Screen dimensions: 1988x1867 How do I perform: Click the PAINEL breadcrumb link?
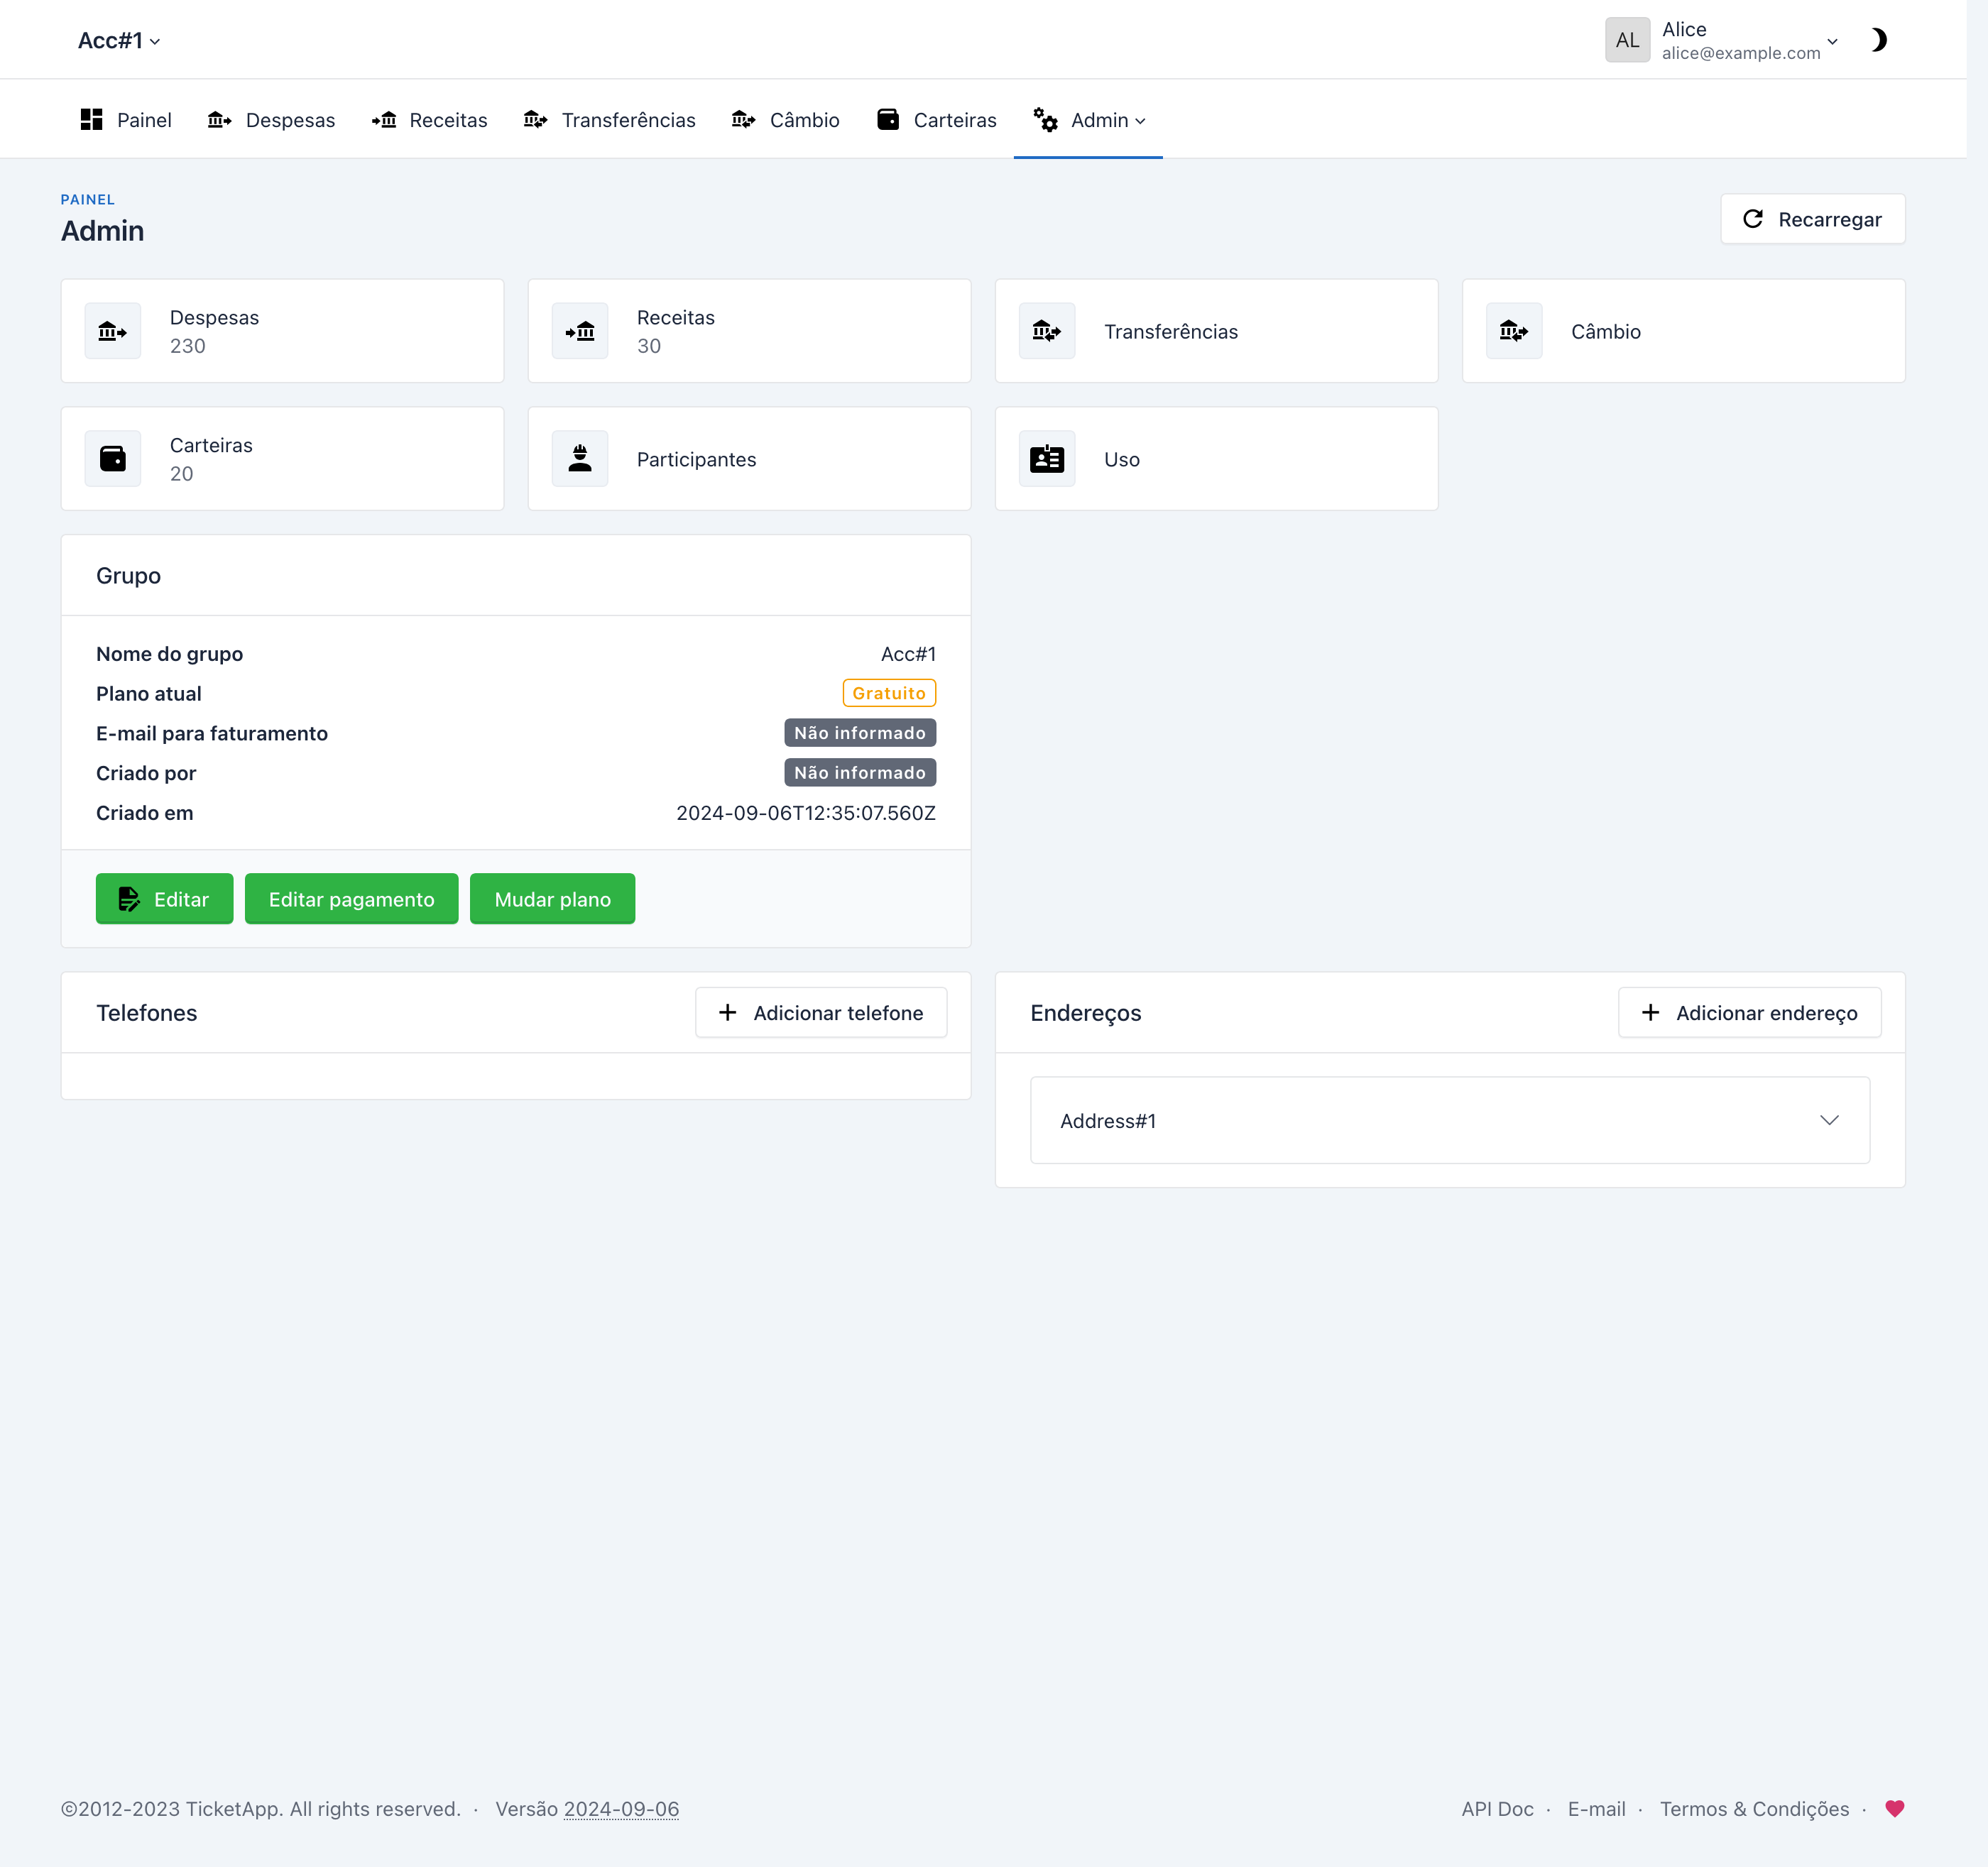[x=88, y=200]
